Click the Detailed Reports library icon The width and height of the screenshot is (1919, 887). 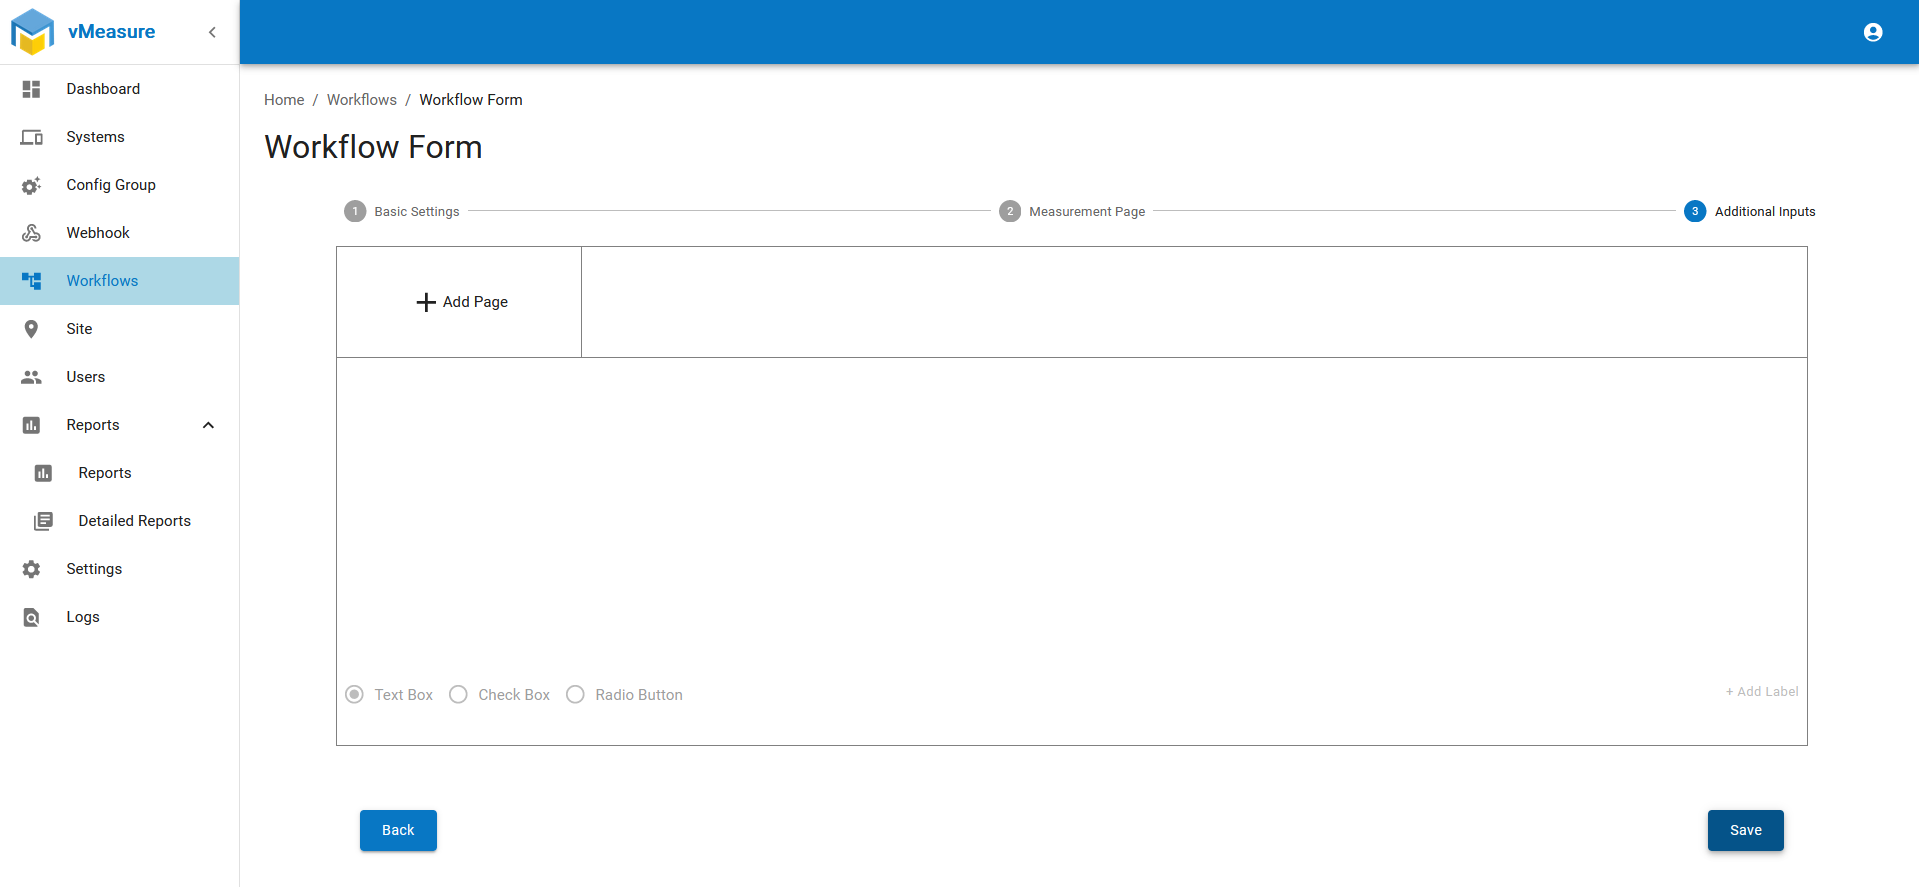pos(44,521)
